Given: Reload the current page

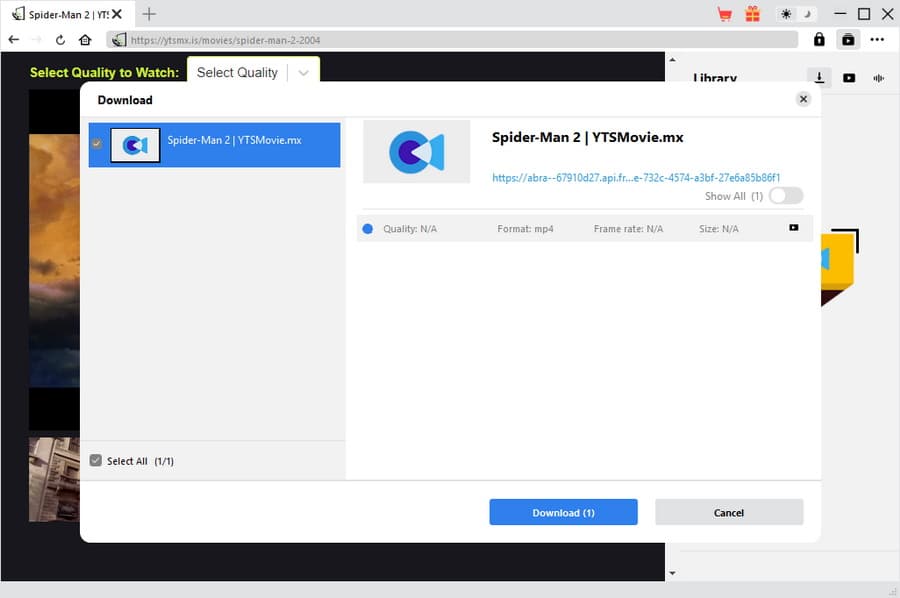Looking at the screenshot, I should 60,40.
